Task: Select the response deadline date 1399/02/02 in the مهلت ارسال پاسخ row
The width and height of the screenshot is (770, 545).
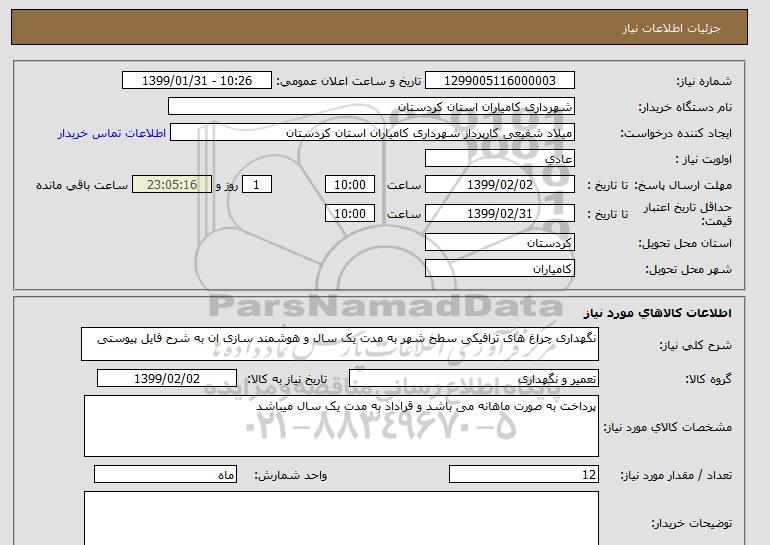Action: (x=500, y=185)
